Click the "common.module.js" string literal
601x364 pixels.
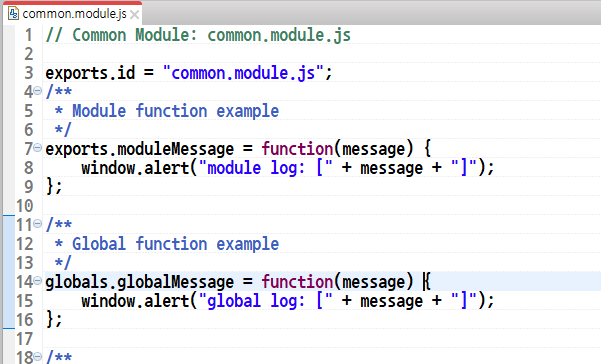[243, 73]
